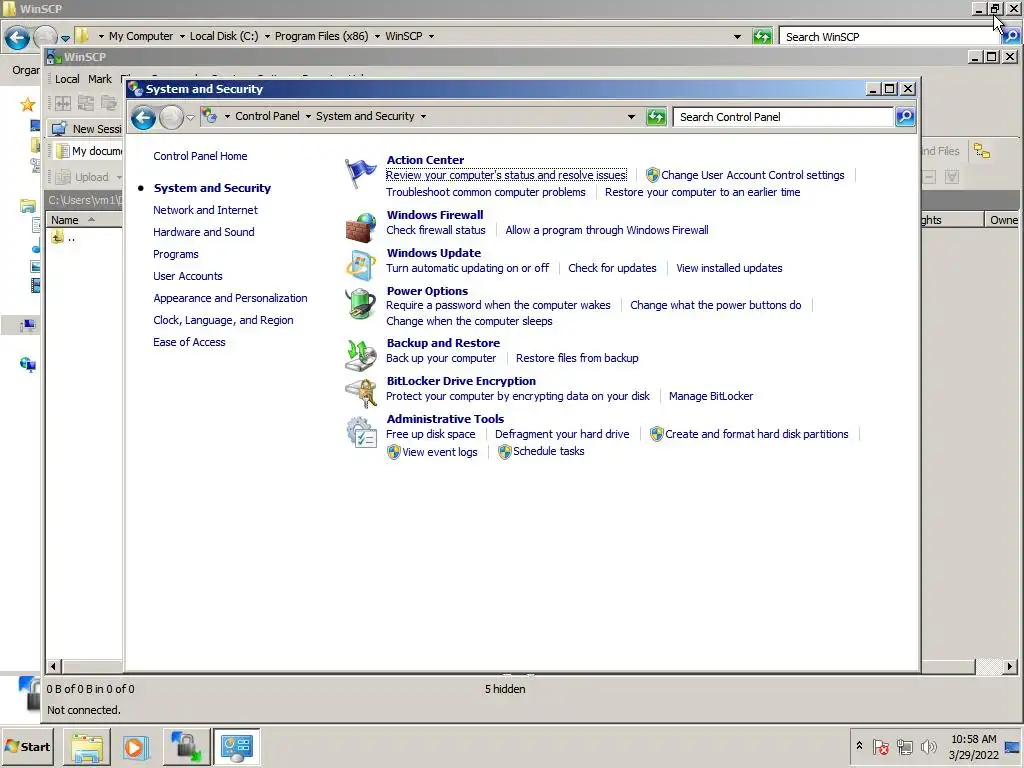This screenshot has height=768, width=1024.
Task: Open Windows Explorer from the taskbar
Action: coord(87,747)
